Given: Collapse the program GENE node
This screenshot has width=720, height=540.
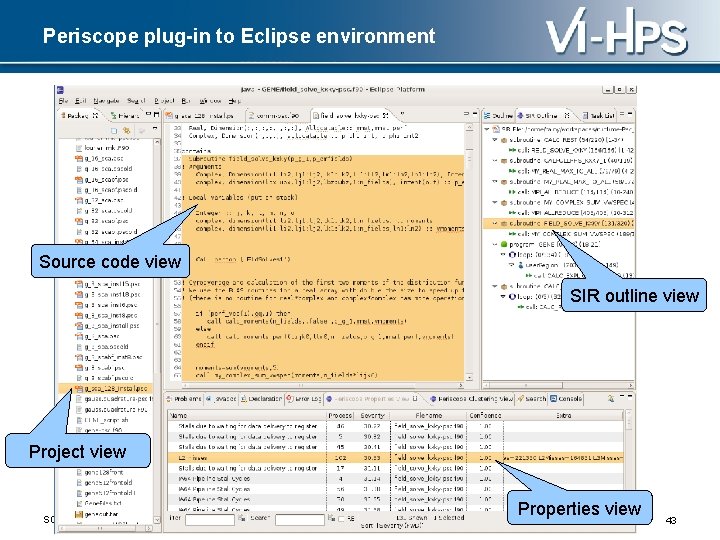Looking at the screenshot, I should click(x=495, y=244).
